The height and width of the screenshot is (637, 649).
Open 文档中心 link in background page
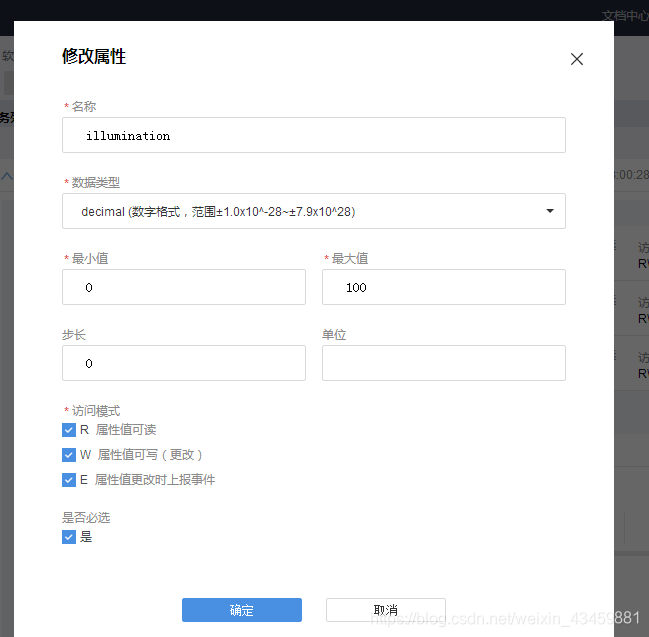pos(625,16)
